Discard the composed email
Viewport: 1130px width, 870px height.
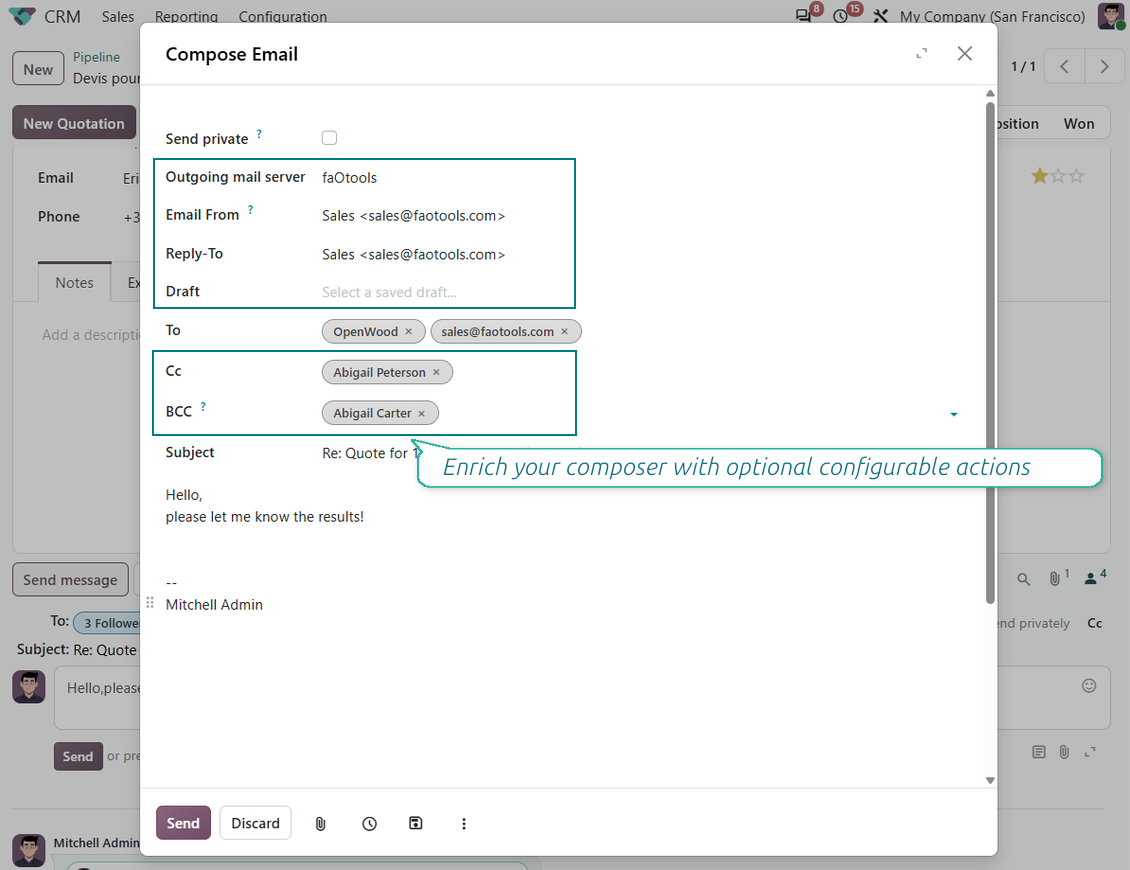[255, 823]
